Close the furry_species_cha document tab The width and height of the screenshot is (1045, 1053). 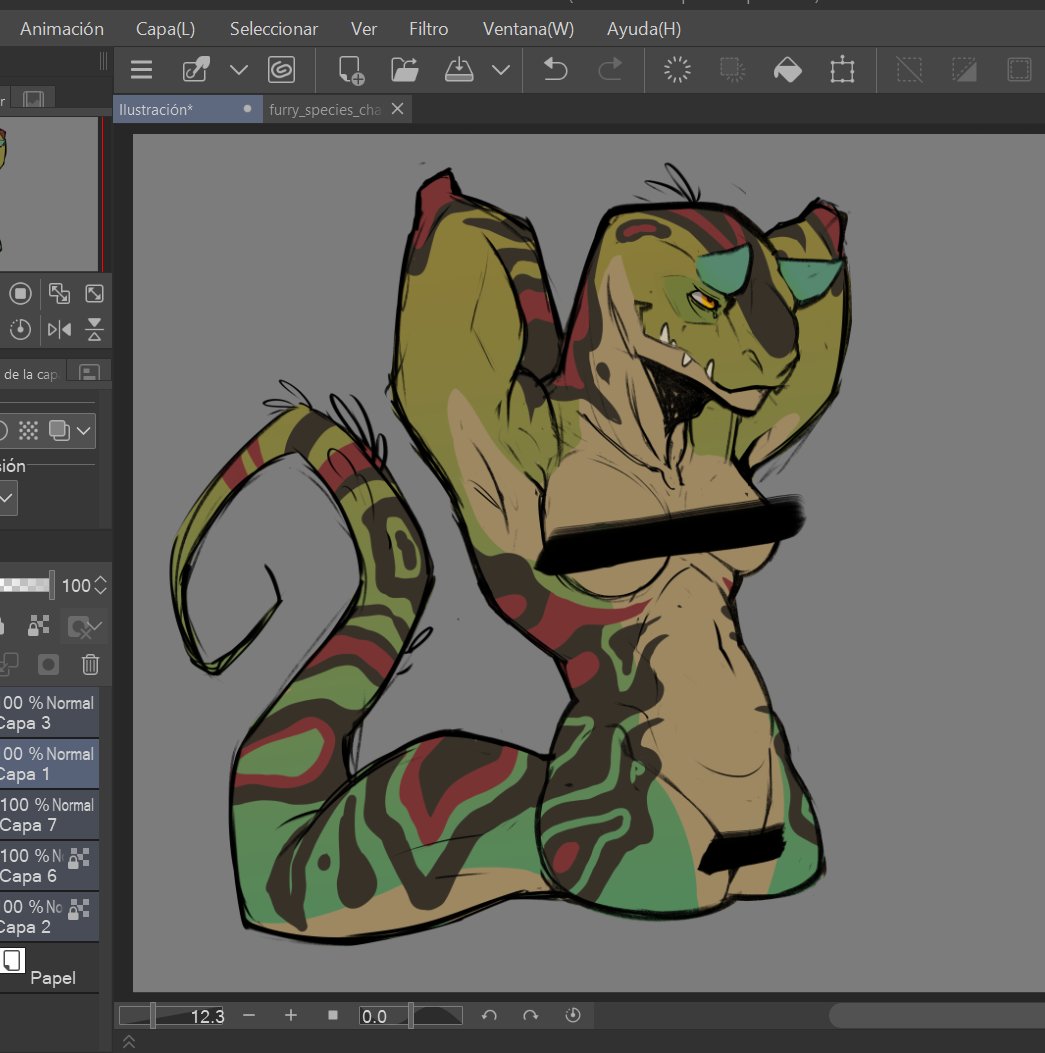pos(397,109)
